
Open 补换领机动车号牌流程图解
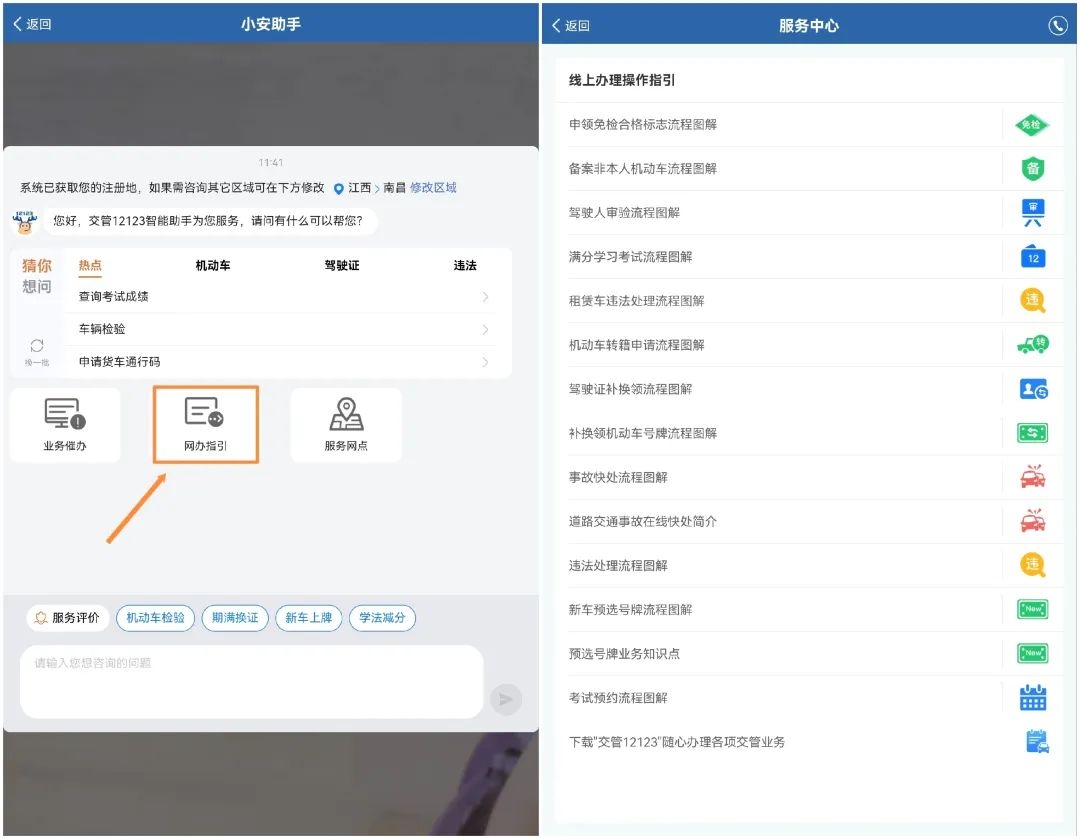[809, 433]
